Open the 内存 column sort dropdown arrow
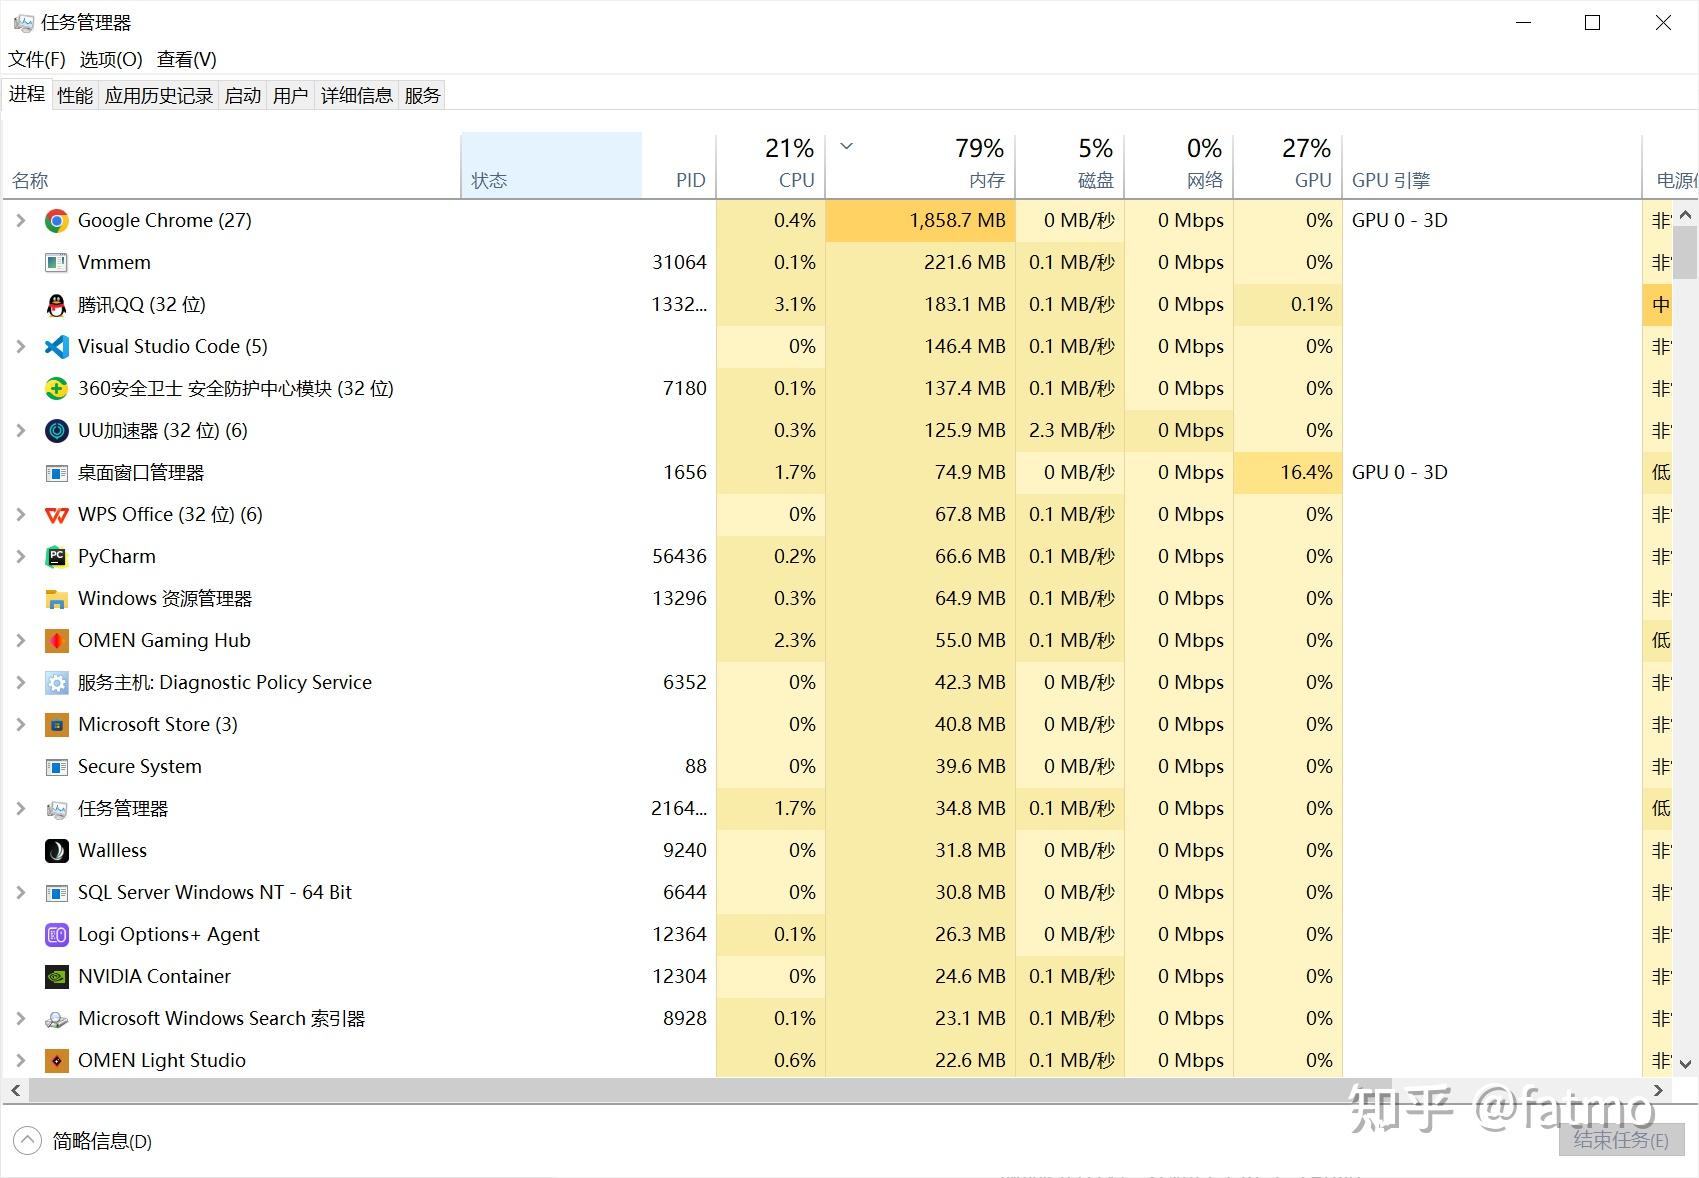Screen dimensions: 1699x1178 (846, 146)
